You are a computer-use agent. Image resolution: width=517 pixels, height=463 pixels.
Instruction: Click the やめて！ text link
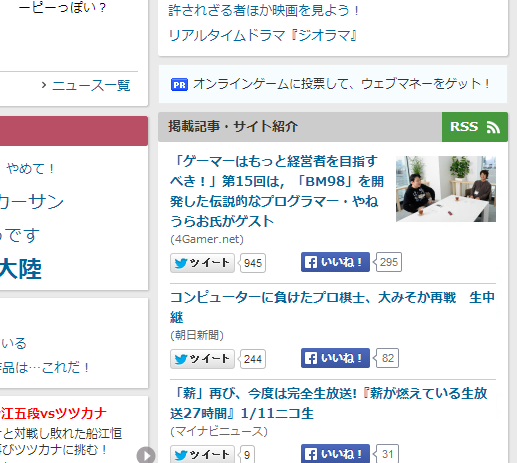tap(30, 169)
